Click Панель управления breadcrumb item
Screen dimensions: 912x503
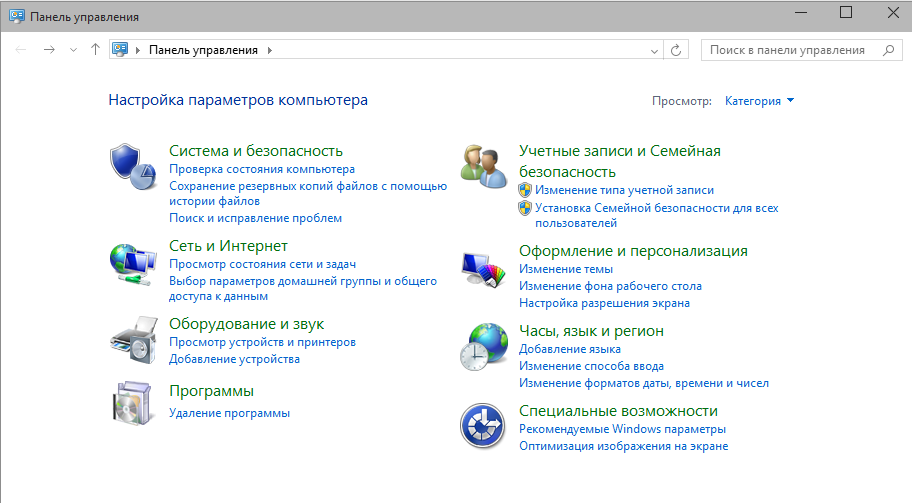[x=203, y=50]
